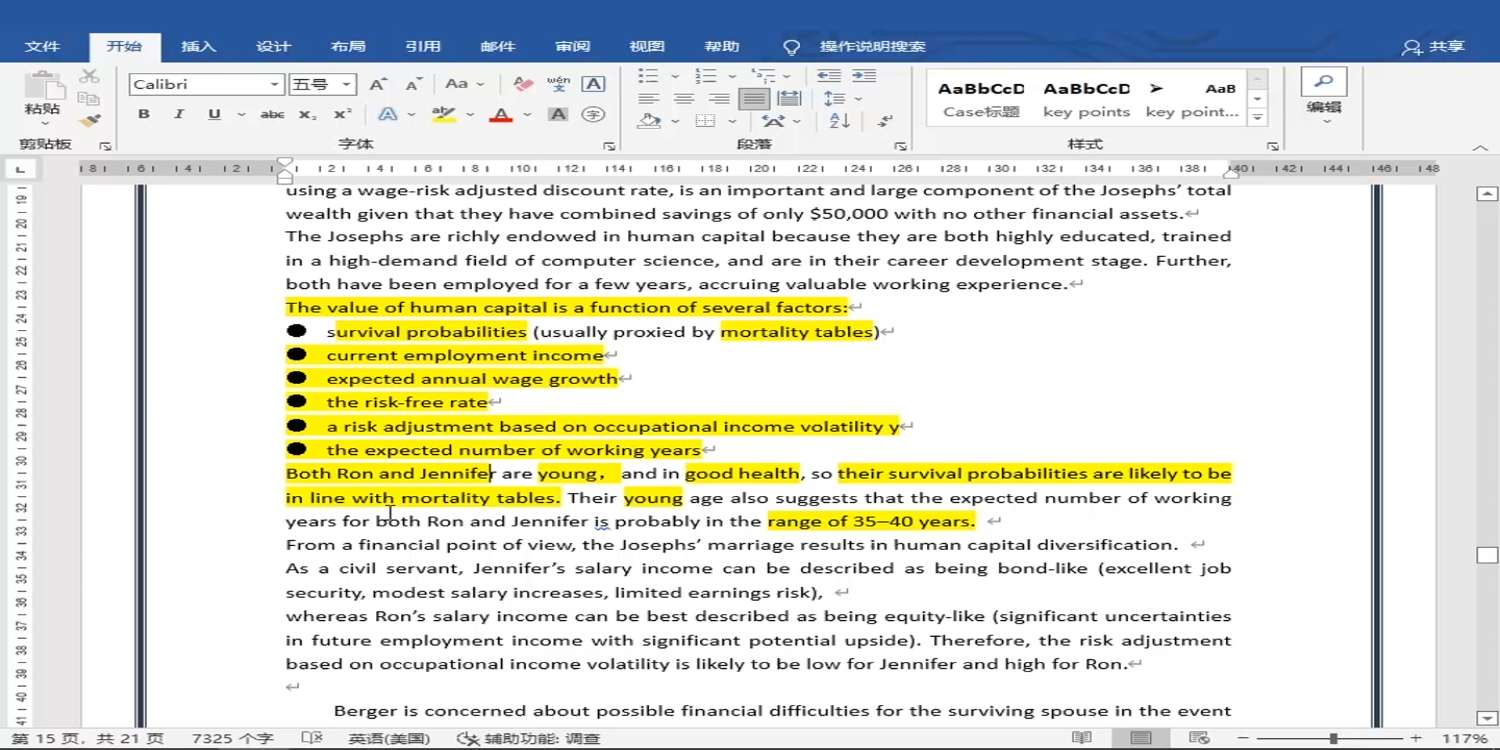Screen dimensions: 1500x750
Task: Select justify alignment
Action: pos(754,99)
